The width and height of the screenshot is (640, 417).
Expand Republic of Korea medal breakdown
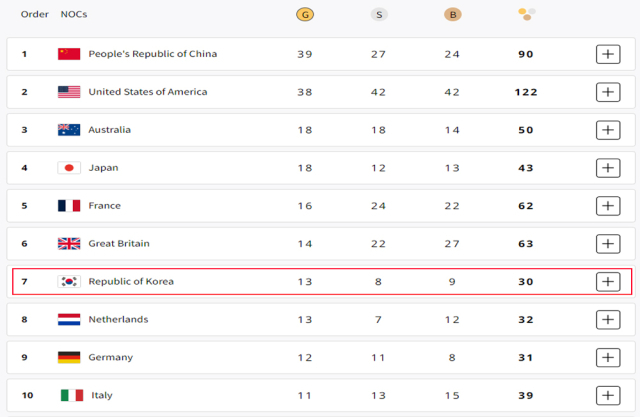pos(608,282)
